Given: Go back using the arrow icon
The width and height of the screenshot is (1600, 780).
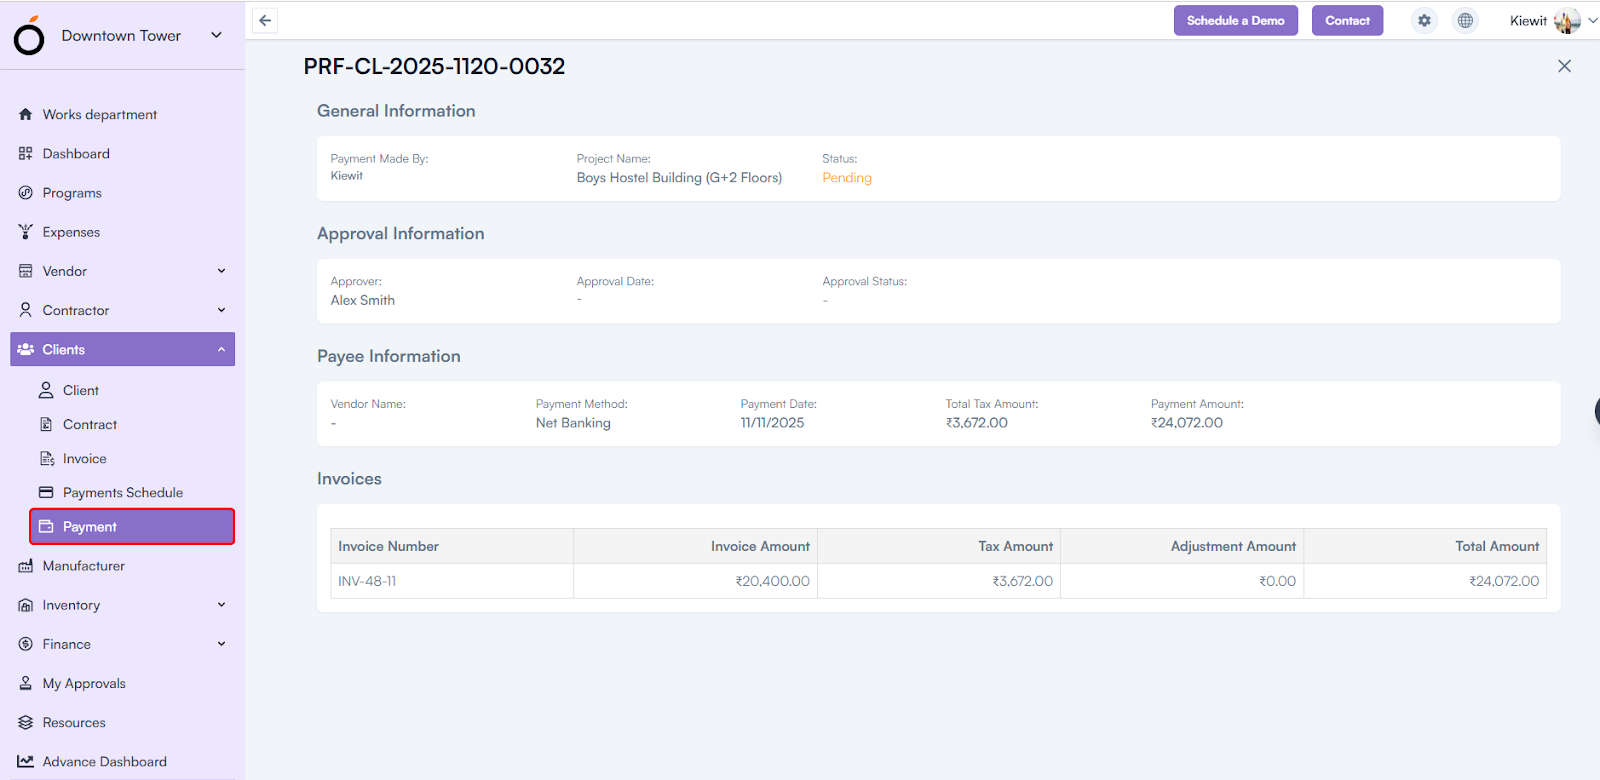Looking at the screenshot, I should (265, 20).
